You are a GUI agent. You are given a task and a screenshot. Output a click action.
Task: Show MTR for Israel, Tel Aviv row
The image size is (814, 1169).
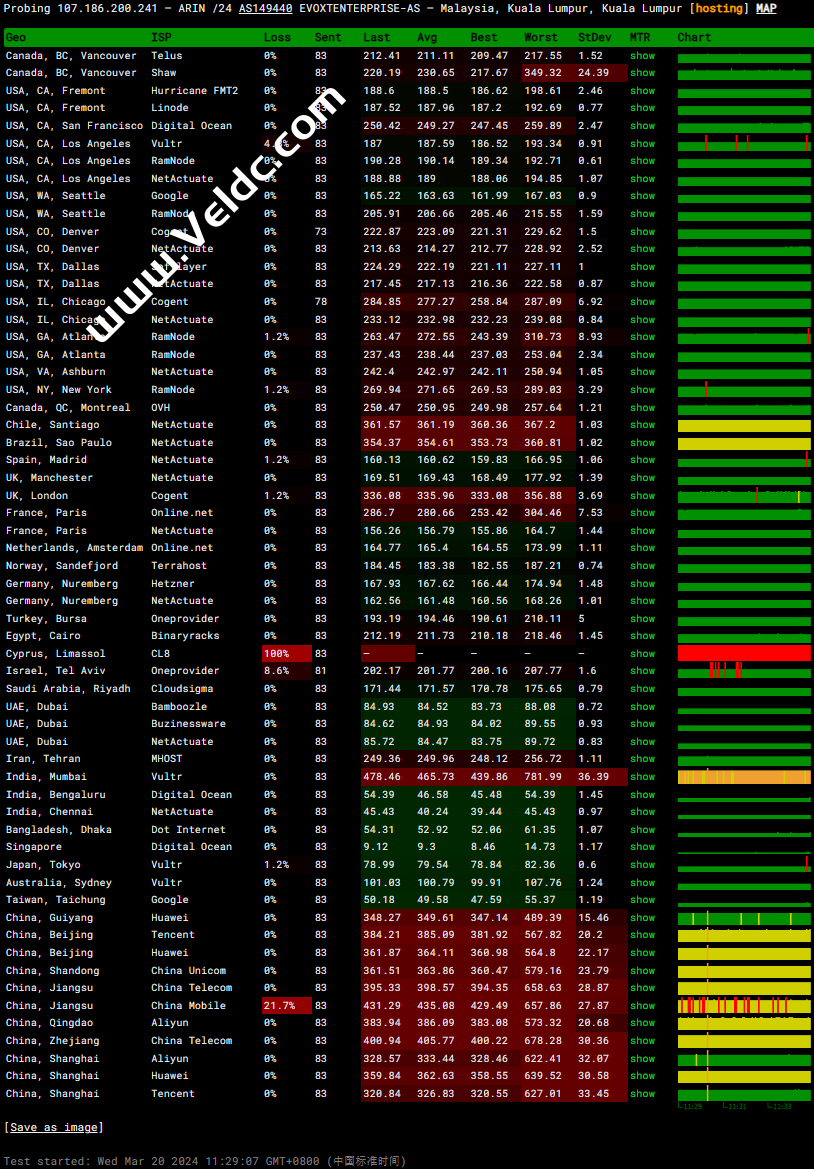(x=643, y=670)
